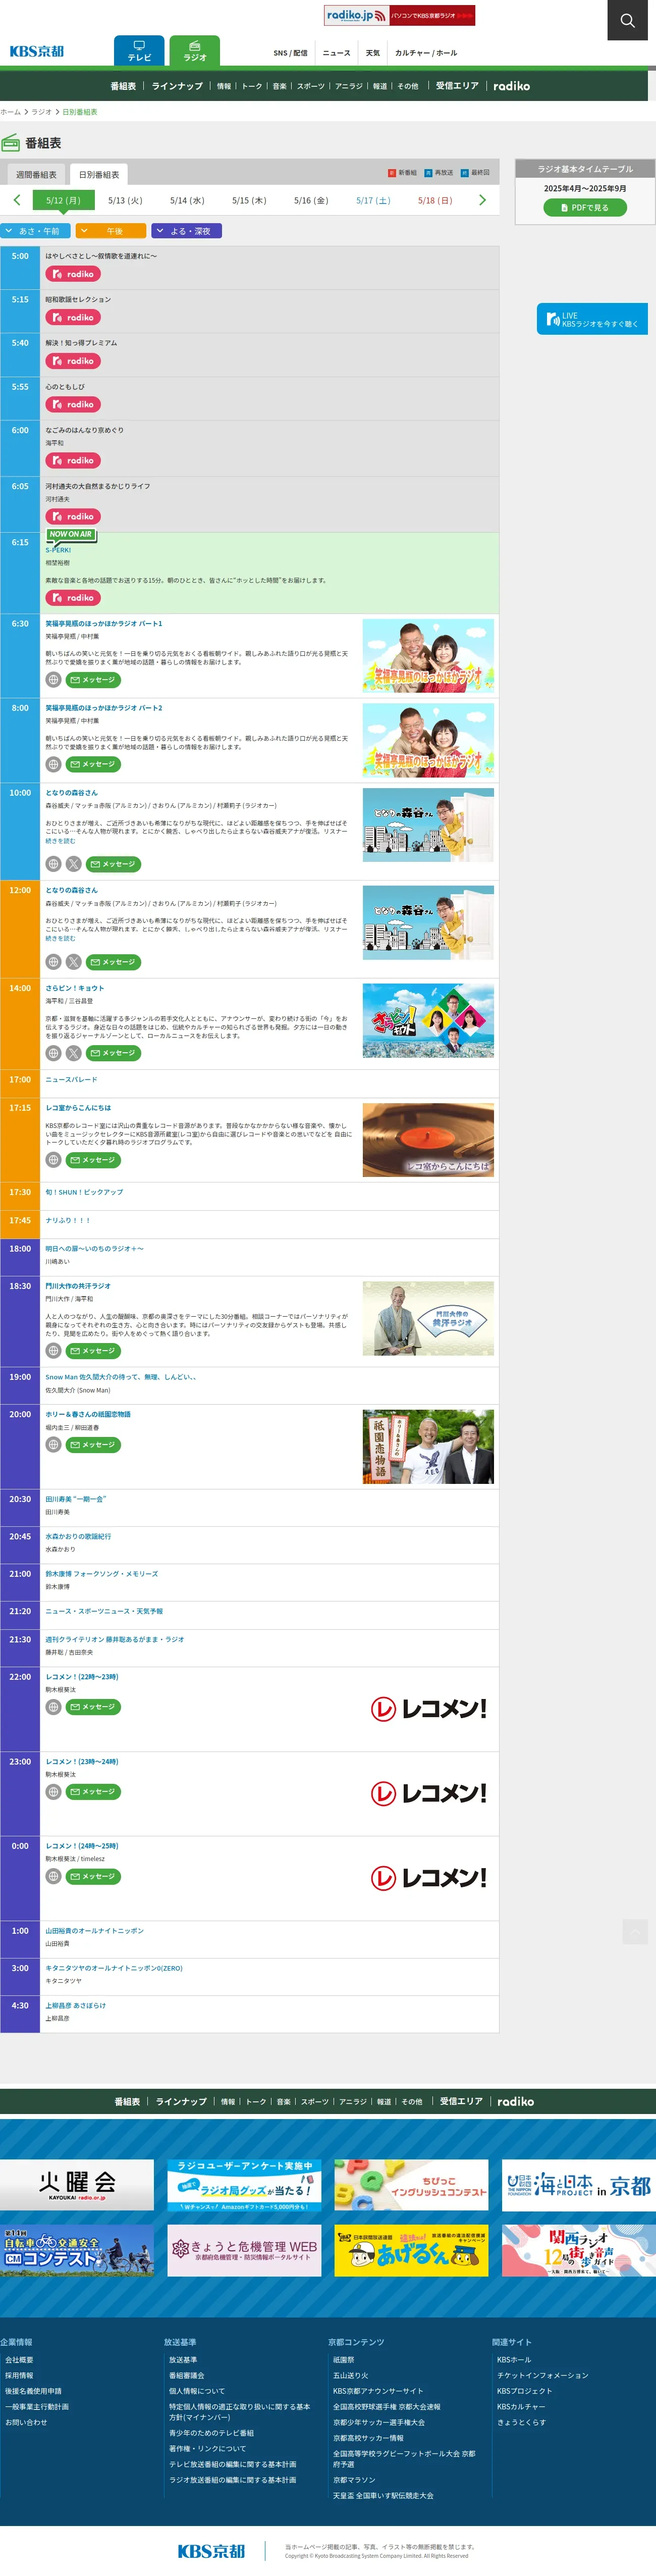Open website globe icon for 8:00 program
Image resolution: width=656 pixels, height=2576 pixels.
(x=54, y=764)
